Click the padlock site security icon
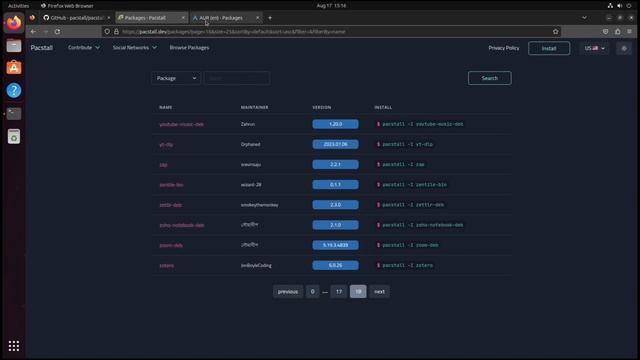The width and height of the screenshot is (640, 360). pyautogui.click(x=116, y=31)
